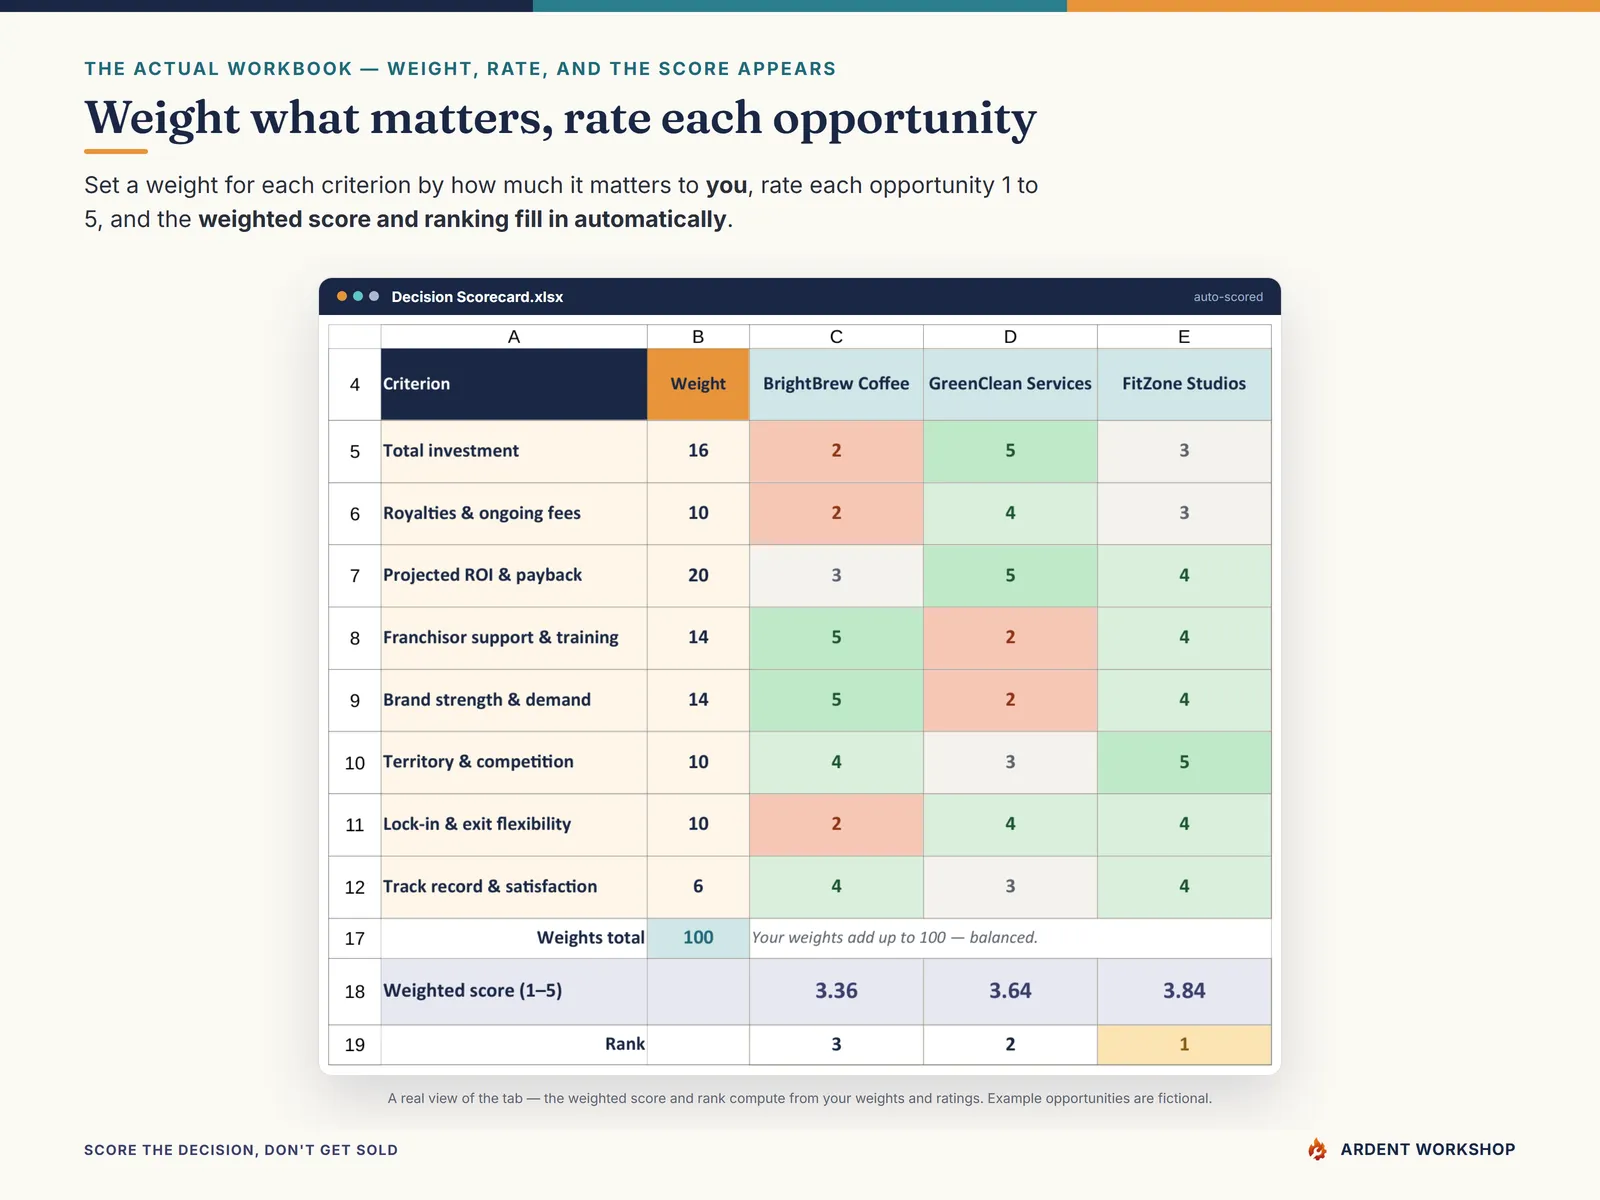
Task: Click the orange Weight header cell
Action: (x=698, y=384)
